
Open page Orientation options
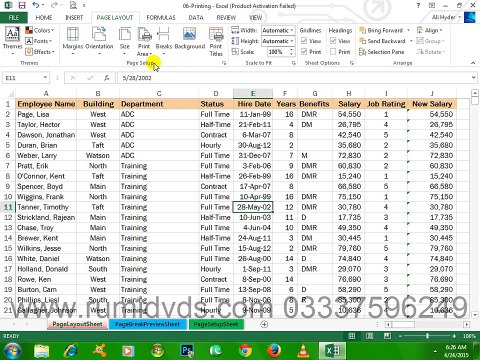coord(99,41)
